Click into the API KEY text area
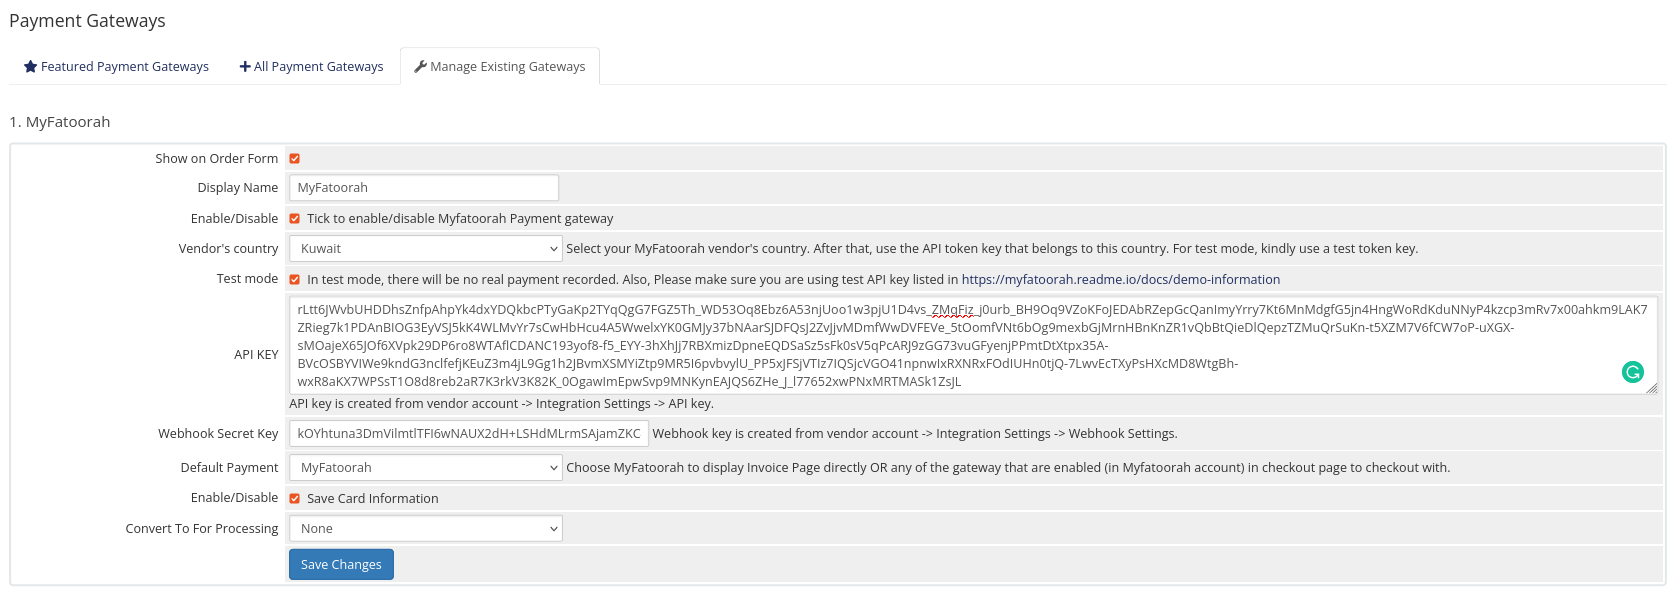Screen dimensions: 1667x600 [x=973, y=345]
